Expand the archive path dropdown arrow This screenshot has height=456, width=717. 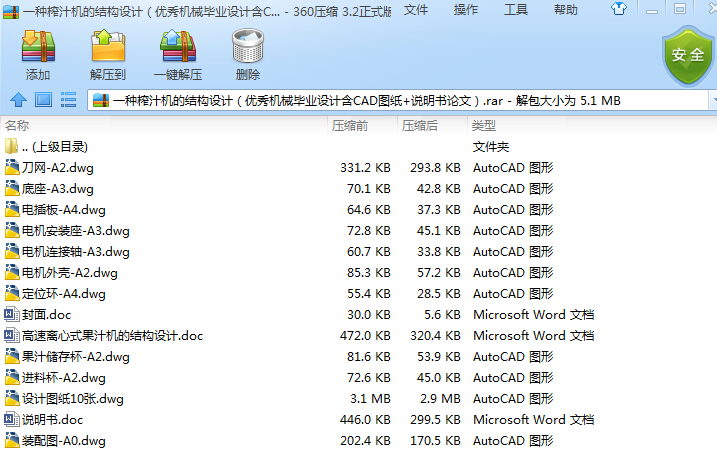(x=712, y=100)
